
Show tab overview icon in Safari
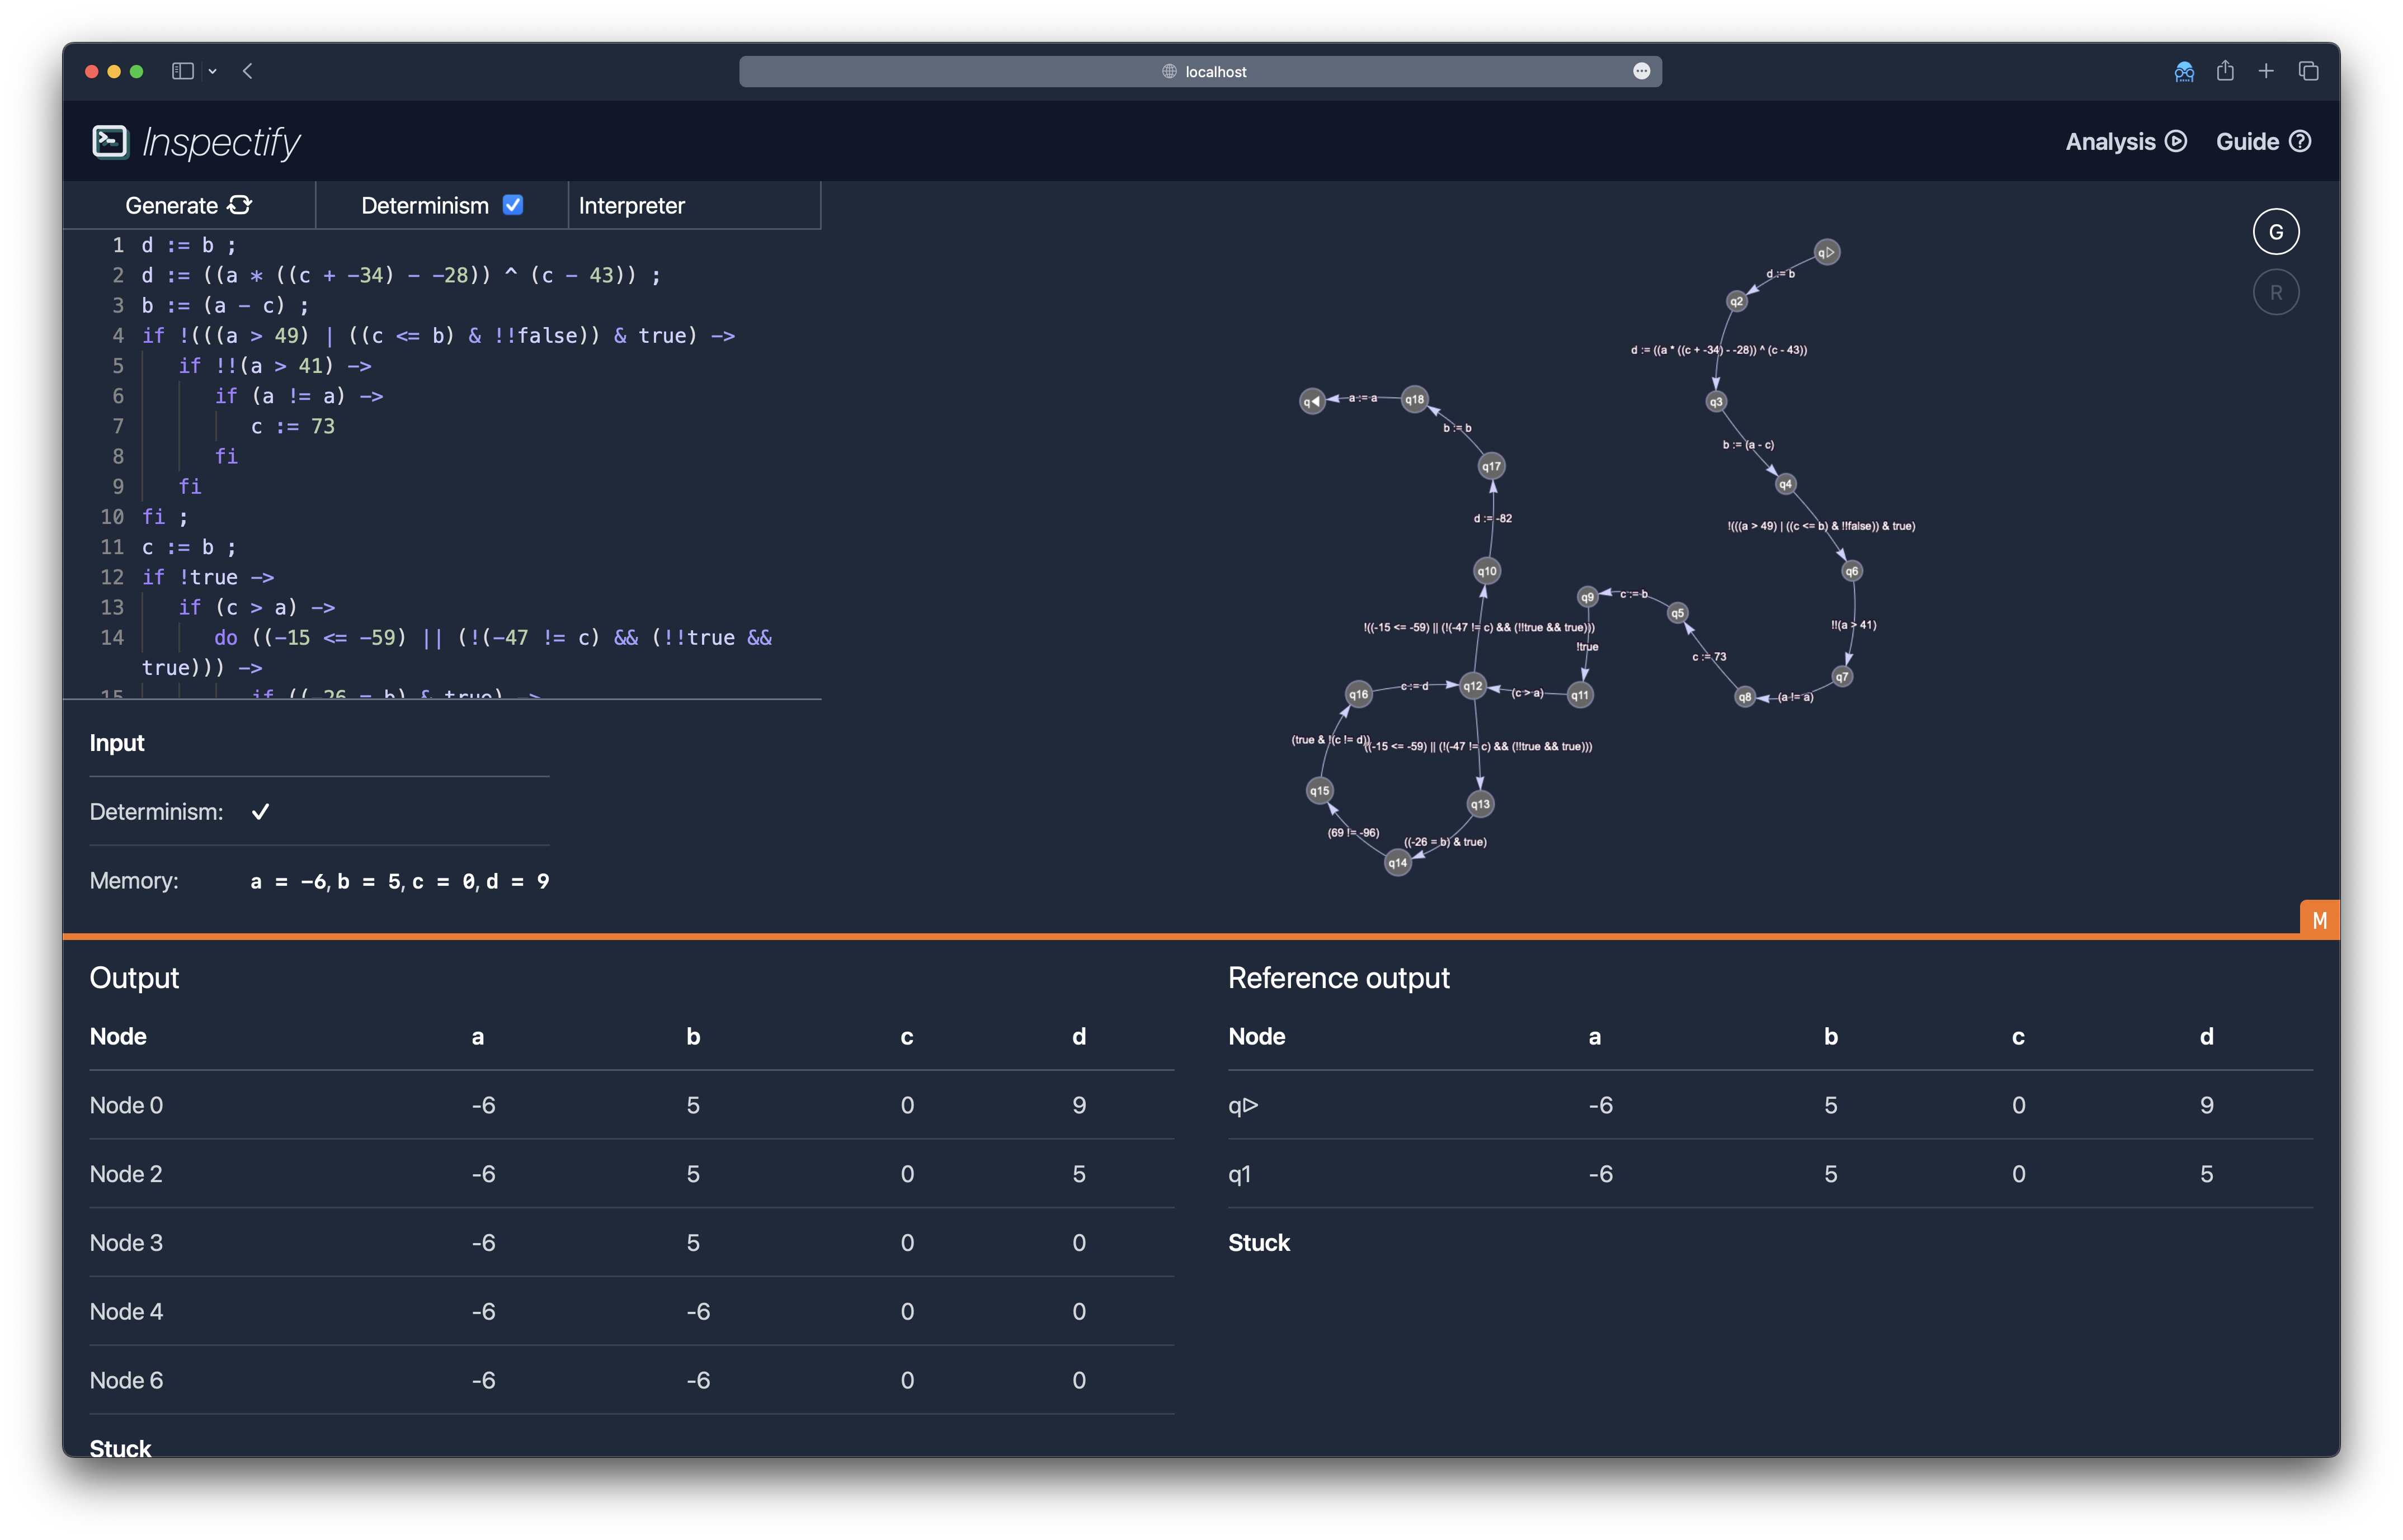[x=2308, y=71]
